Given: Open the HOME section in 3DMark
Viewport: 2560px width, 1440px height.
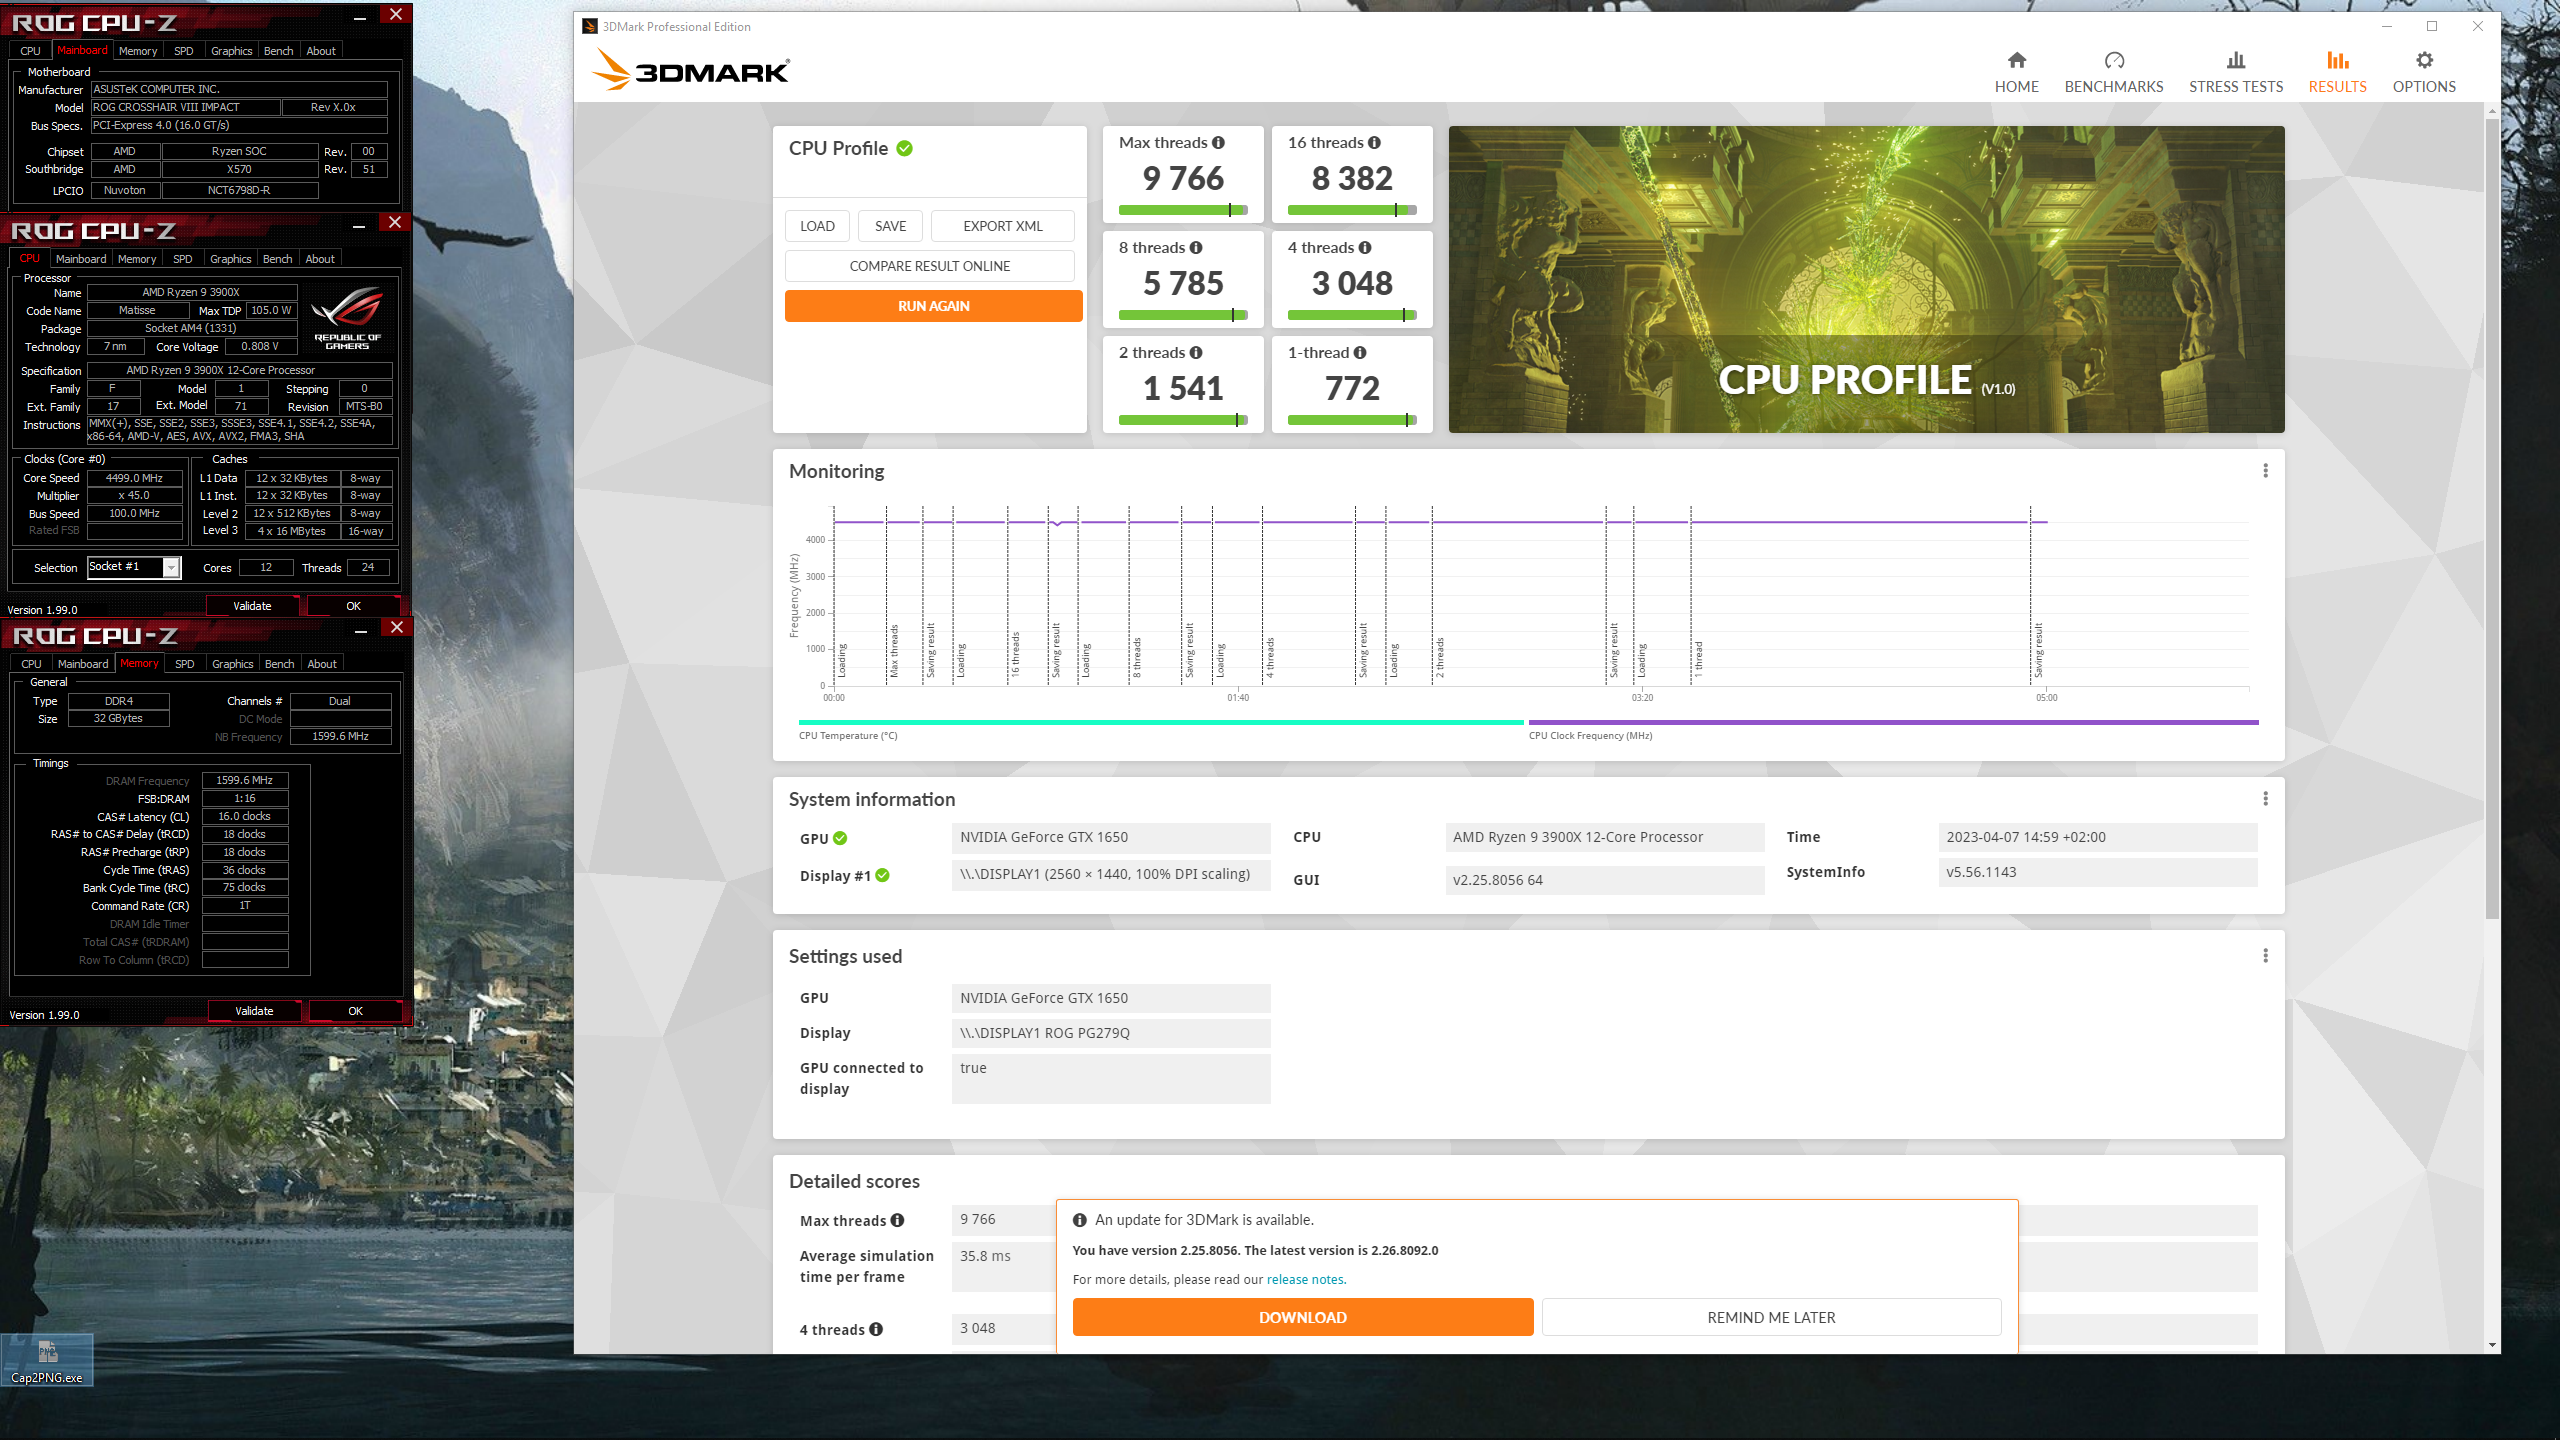Looking at the screenshot, I should tap(2016, 73).
